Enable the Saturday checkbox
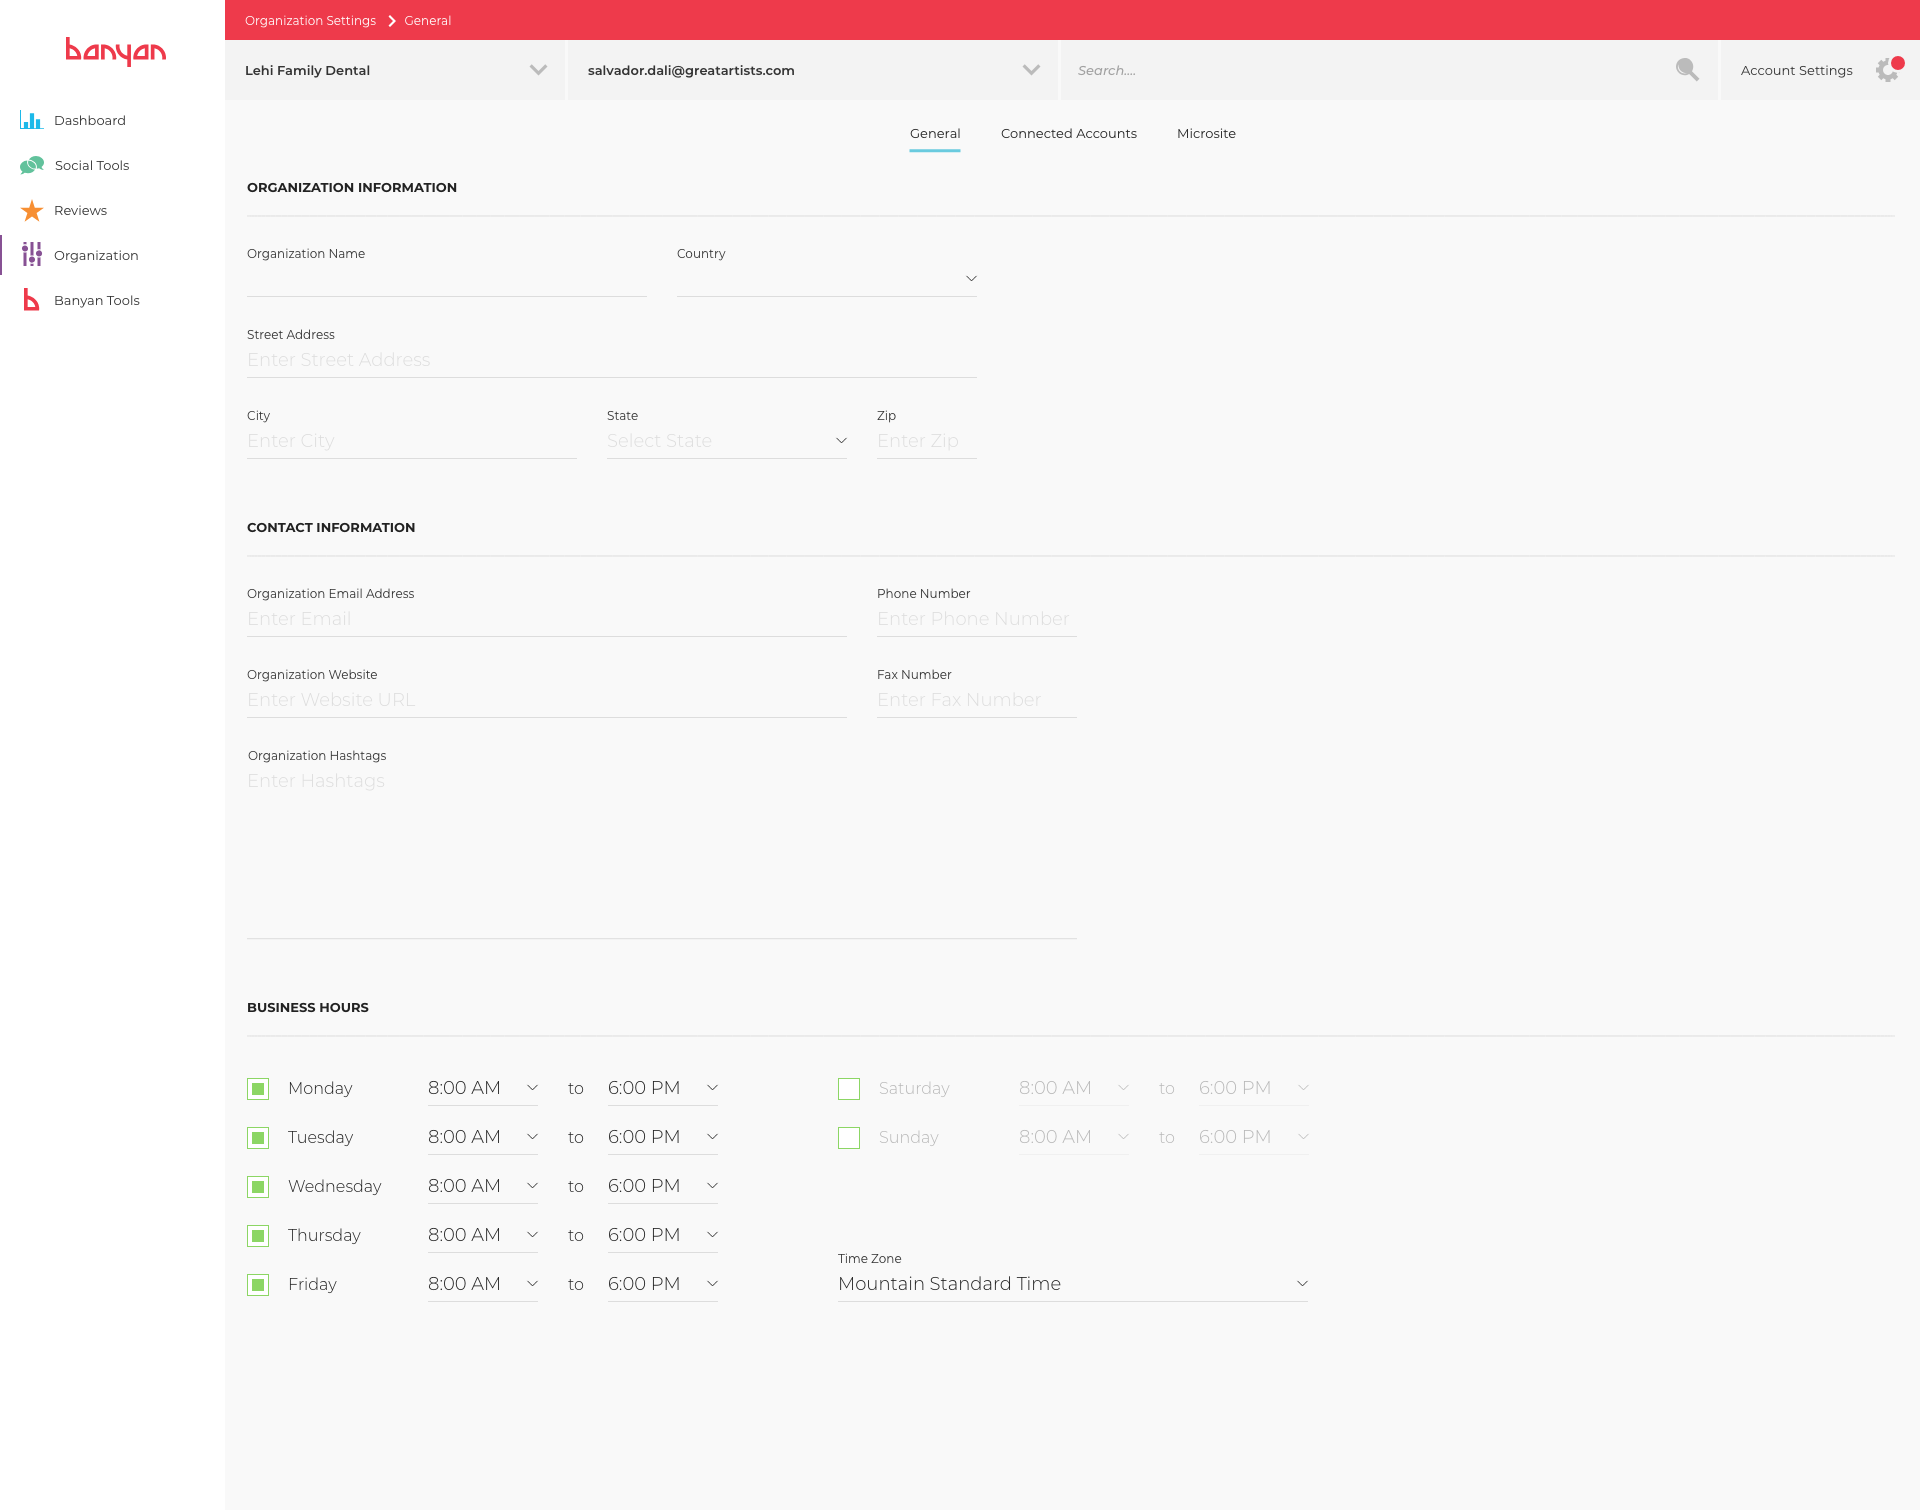 coord(849,1088)
